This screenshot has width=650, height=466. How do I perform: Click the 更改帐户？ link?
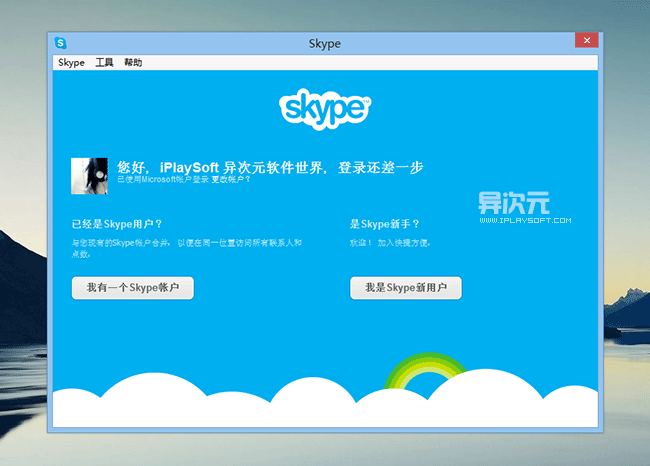tap(231, 180)
